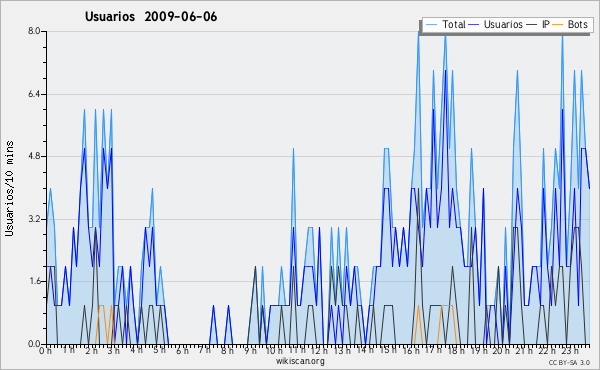Click the '10 h' x-axis label
Image resolution: width=600 pixels, height=370 pixels.
tap(274, 350)
